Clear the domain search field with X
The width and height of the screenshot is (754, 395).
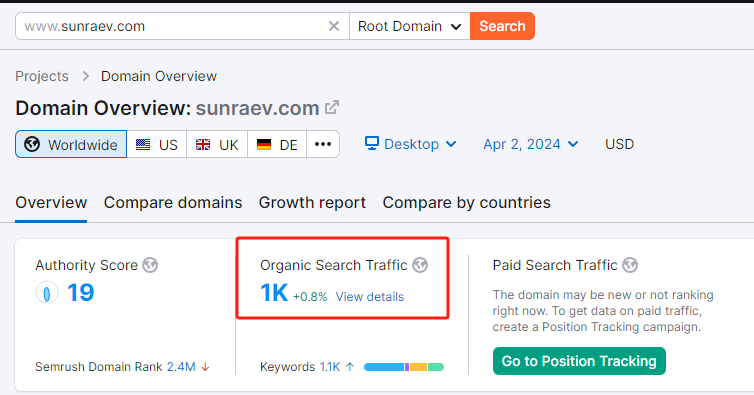[x=334, y=26]
